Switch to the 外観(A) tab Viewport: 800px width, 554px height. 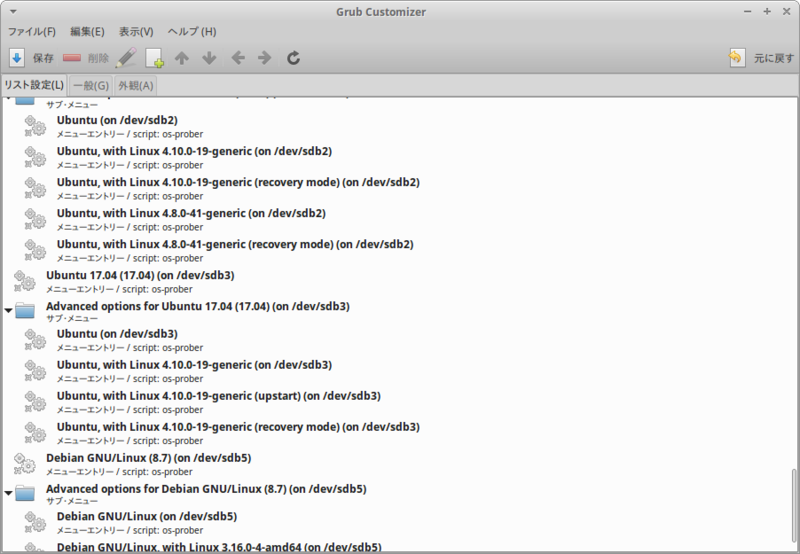136,86
